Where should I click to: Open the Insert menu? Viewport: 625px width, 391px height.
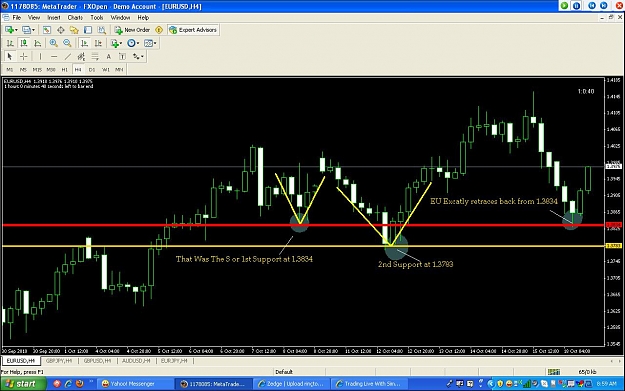[x=53, y=18]
